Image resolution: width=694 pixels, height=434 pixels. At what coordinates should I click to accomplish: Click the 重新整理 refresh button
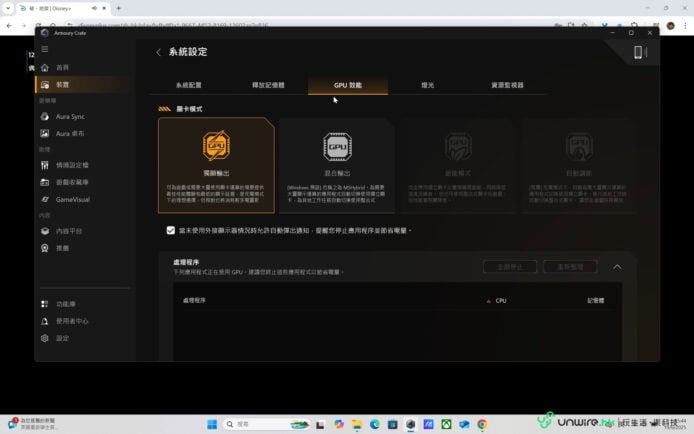(569, 267)
